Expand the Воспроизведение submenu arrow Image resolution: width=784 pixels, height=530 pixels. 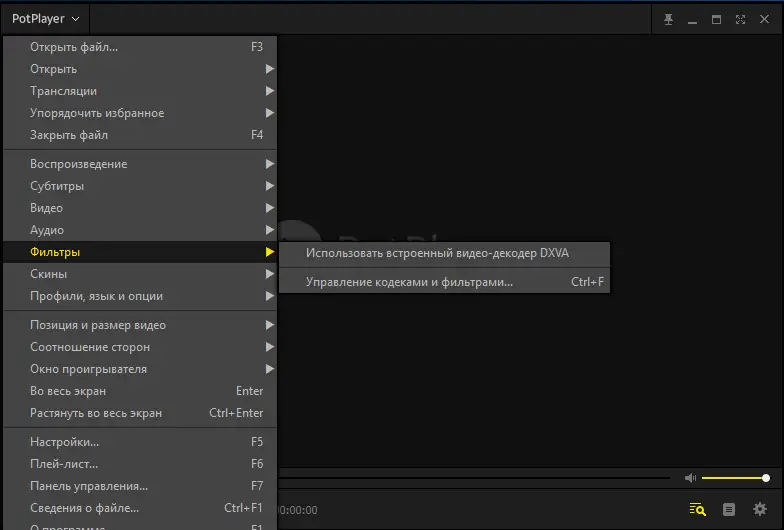pyautogui.click(x=270, y=164)
